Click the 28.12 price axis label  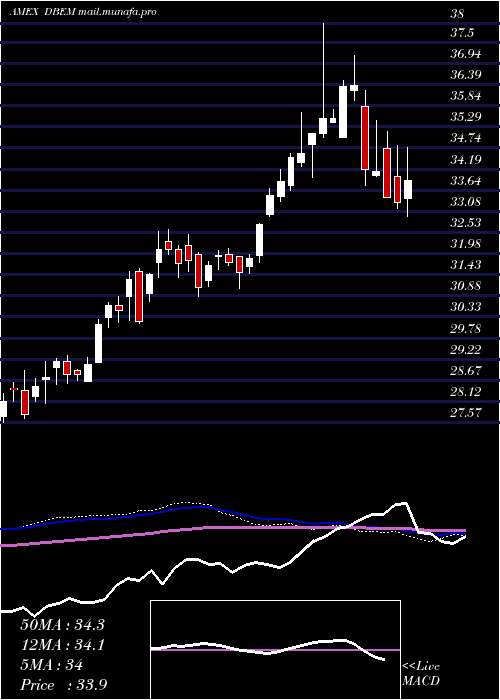point(466,392)
